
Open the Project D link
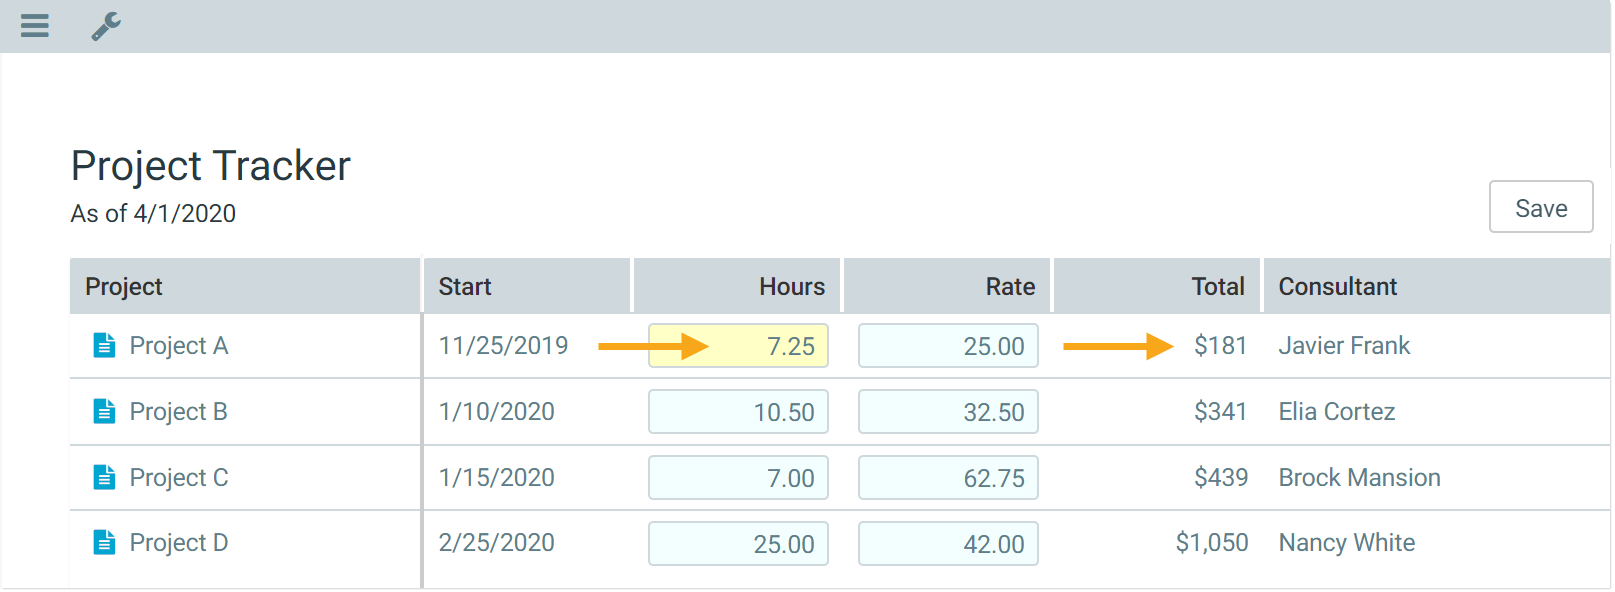[179, 543]
